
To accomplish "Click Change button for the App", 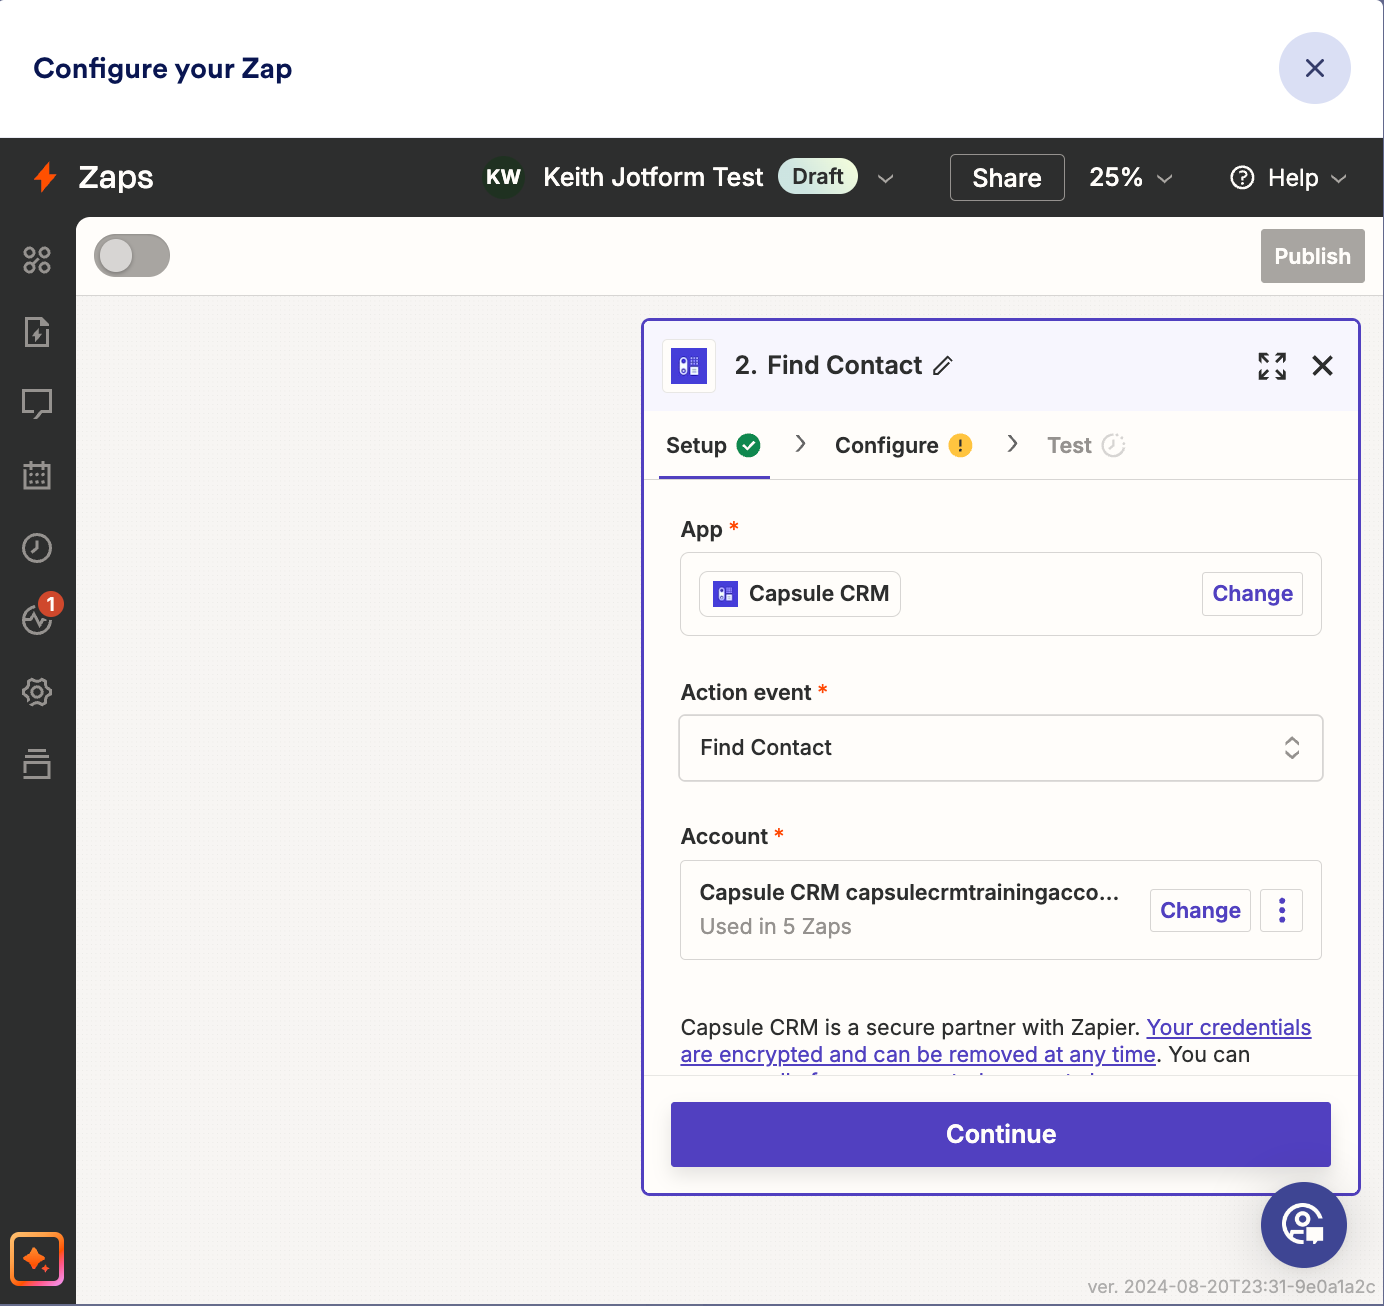I will pos(1252,594).
